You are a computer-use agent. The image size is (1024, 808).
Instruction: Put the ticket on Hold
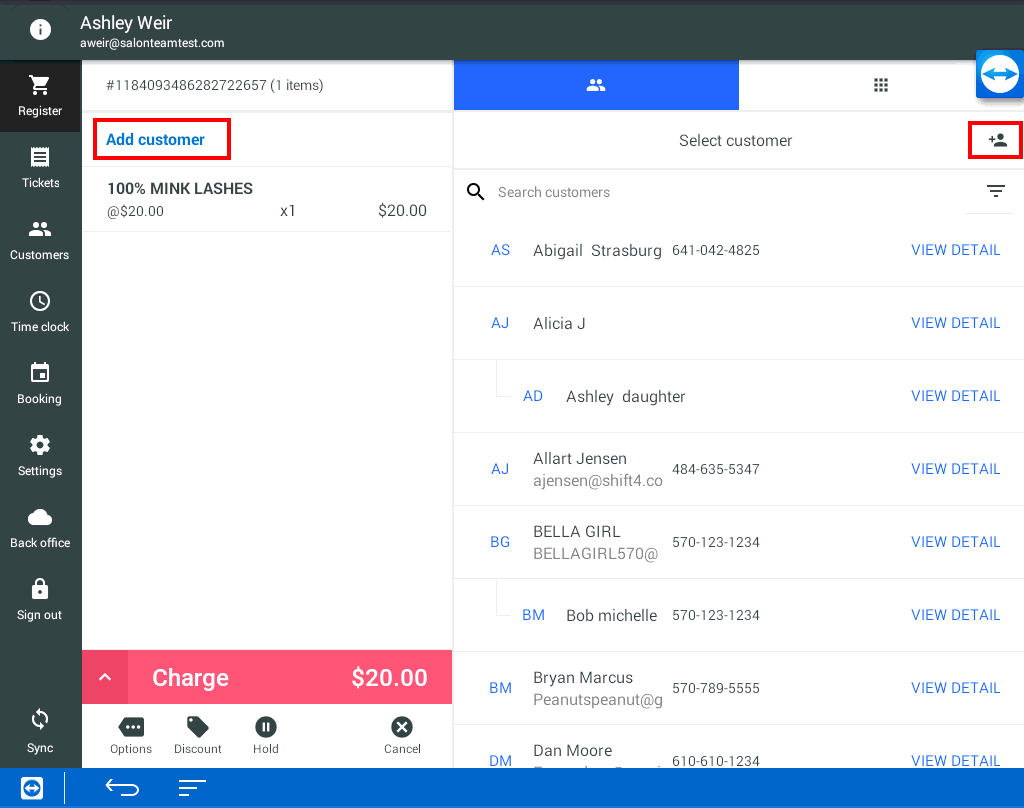(265, 735)
